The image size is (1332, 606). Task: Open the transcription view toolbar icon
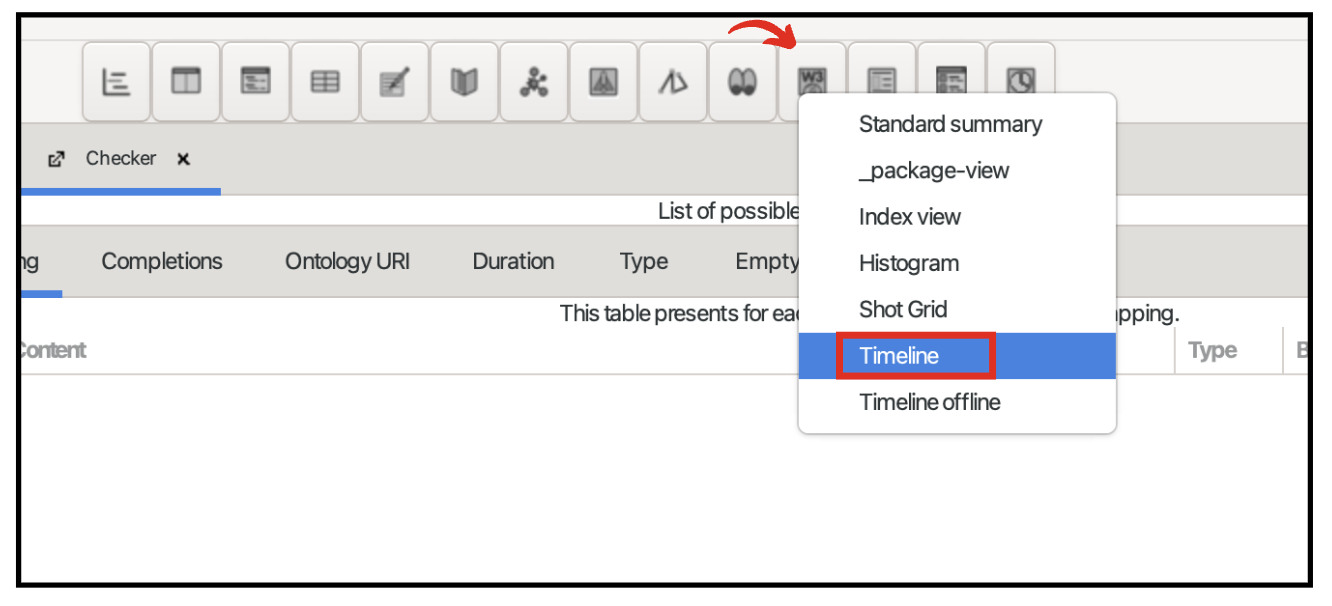(x=256, y=81)
